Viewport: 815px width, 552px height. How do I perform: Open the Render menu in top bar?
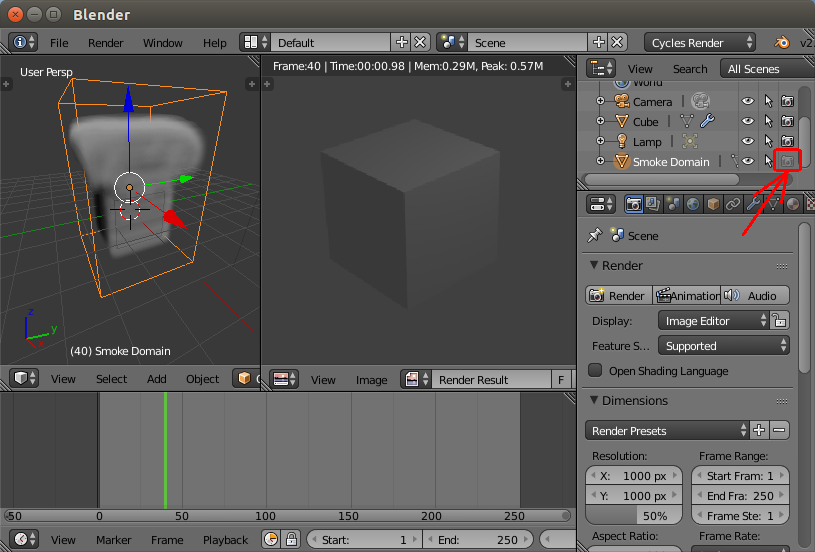coord(106,43)
